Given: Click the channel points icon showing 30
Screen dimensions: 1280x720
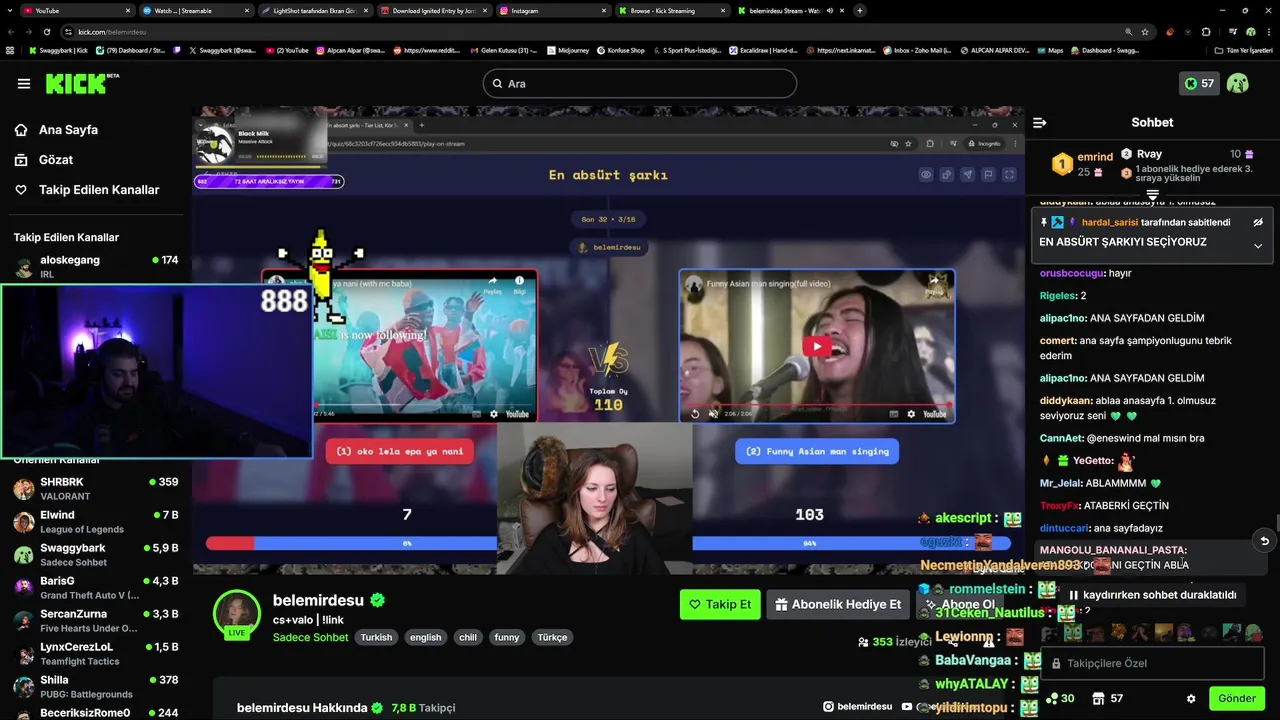Looking at the screenshot, I should point(1060,699).
